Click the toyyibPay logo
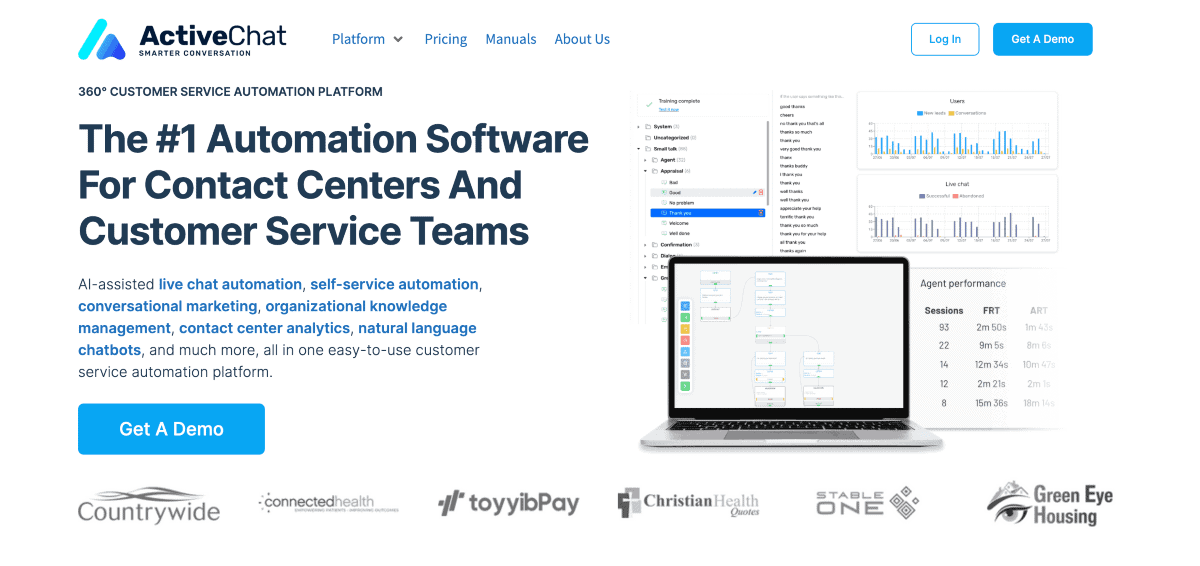This screenshot has width=1200, height=566. (x=508, y=503)
